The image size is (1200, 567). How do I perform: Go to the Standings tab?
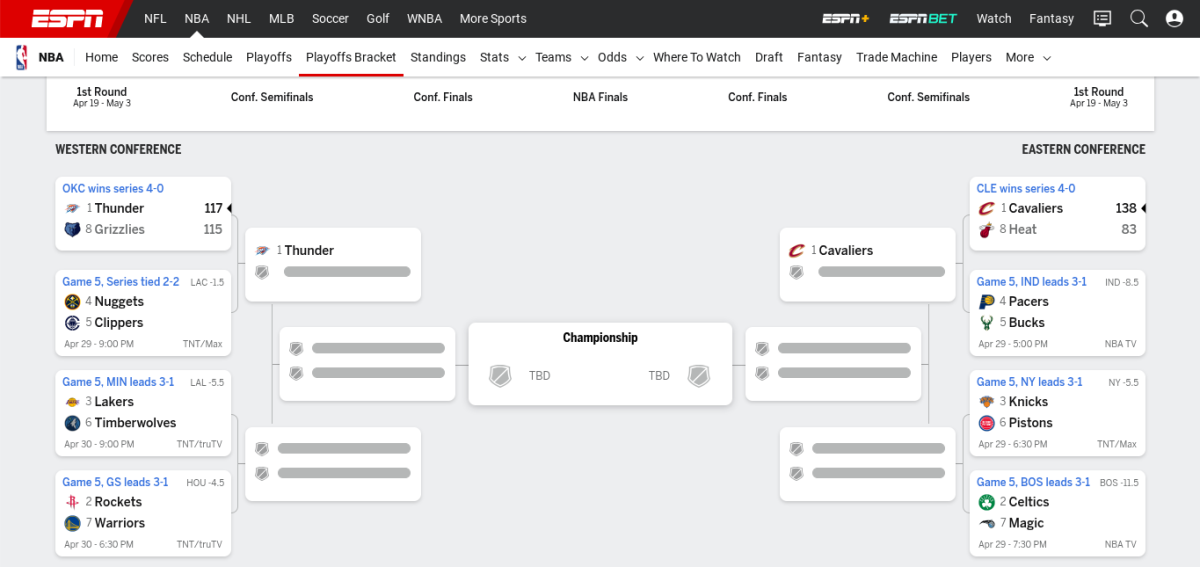pos(438,57)
